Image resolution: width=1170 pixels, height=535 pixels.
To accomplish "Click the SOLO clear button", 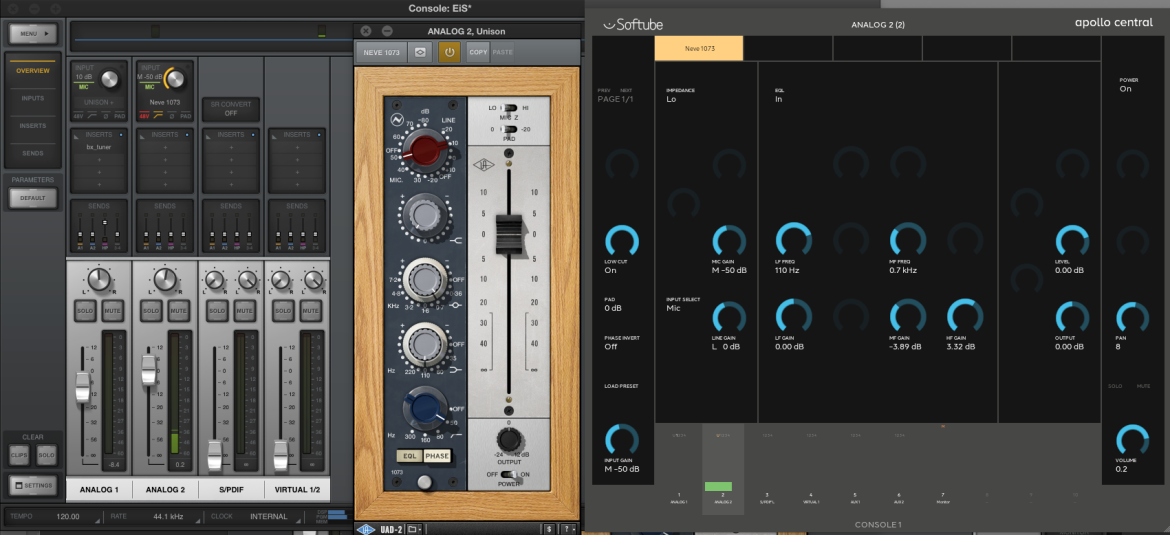I will pyautogui.click(x=46, y=454).
